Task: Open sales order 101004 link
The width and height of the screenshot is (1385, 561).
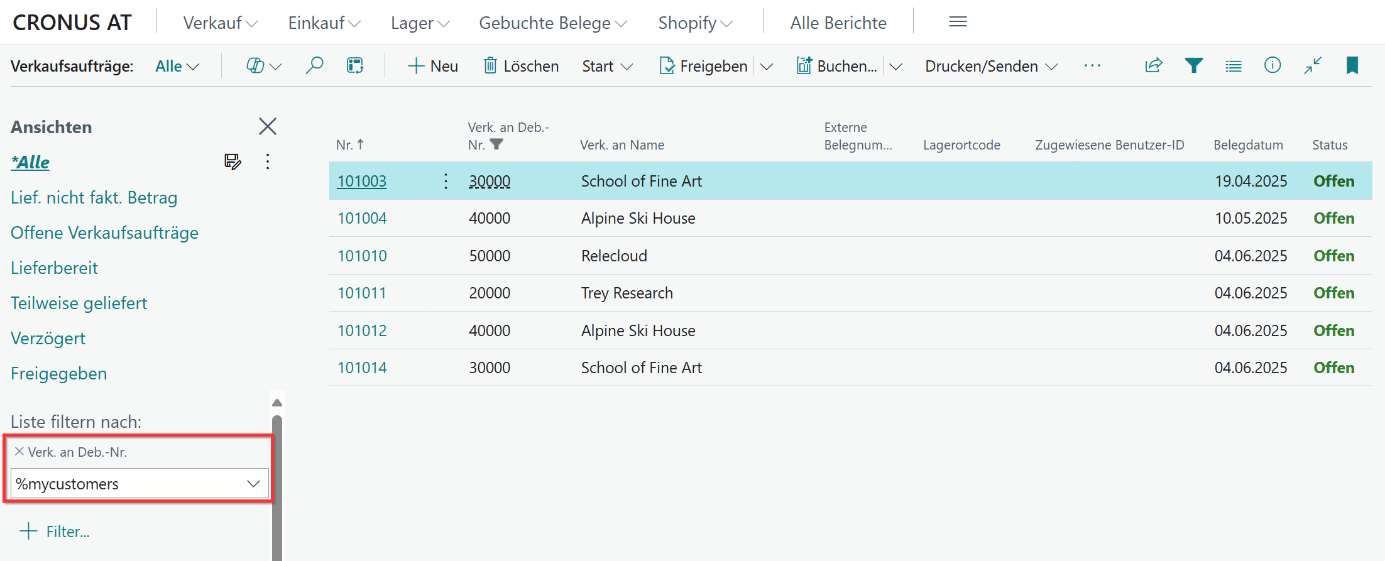Action: pyautogui.click(x=362, y=218)
